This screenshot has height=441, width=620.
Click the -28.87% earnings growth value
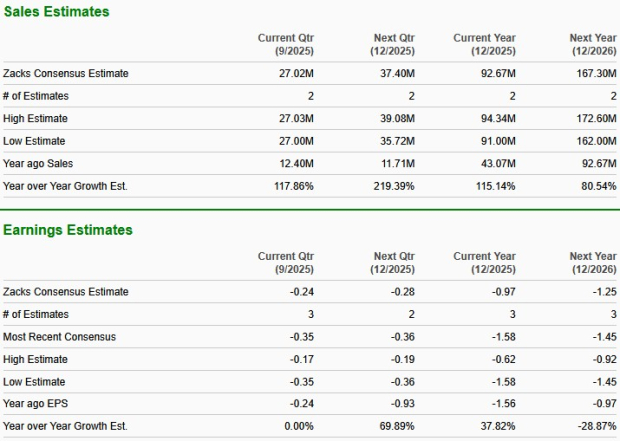point(595,427)
